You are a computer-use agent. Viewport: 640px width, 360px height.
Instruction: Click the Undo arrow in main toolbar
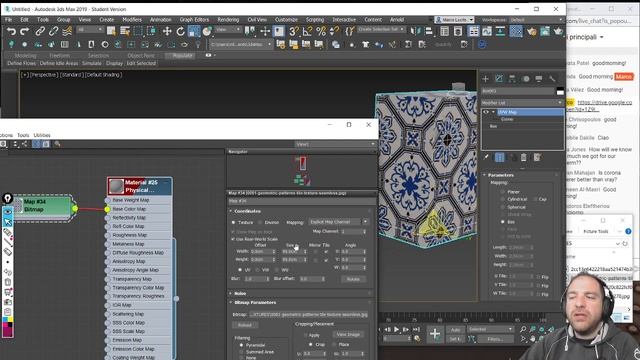[11, 31]
